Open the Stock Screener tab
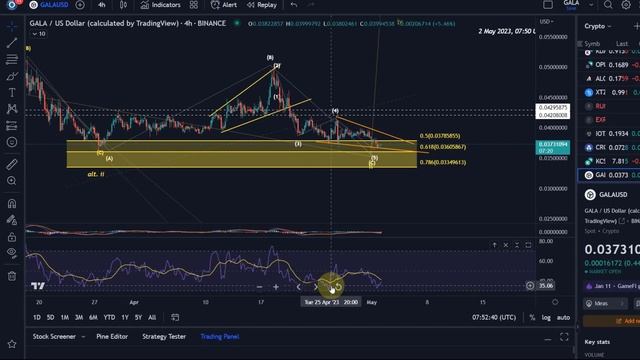This screenshot has width=640, height=360. (54, 336)
